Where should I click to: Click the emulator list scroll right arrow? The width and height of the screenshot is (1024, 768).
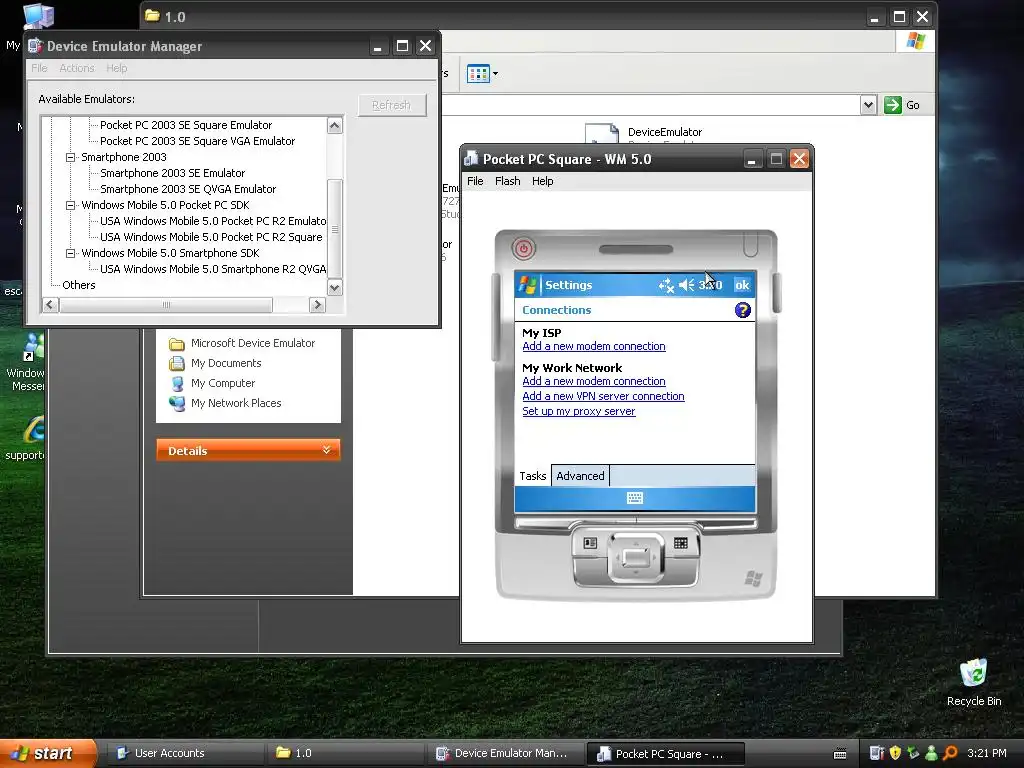[317, 305]
